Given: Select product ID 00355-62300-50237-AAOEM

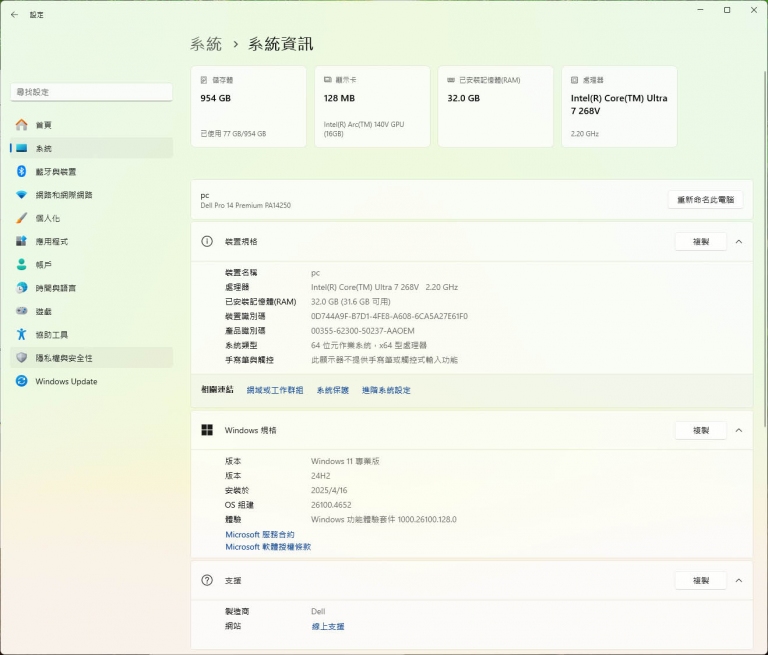Looking at the screenshot, I should coord(362,331).
